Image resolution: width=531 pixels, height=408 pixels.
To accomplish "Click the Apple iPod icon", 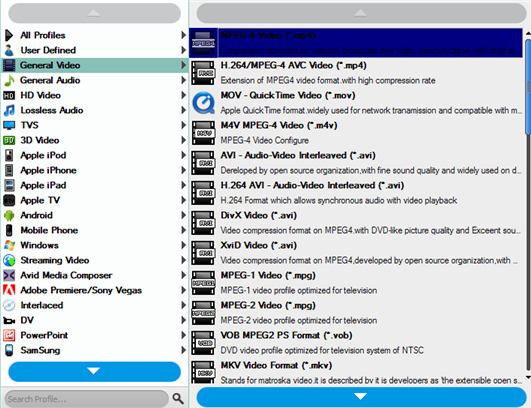I will pyautogui.click(x=9, y=155).
